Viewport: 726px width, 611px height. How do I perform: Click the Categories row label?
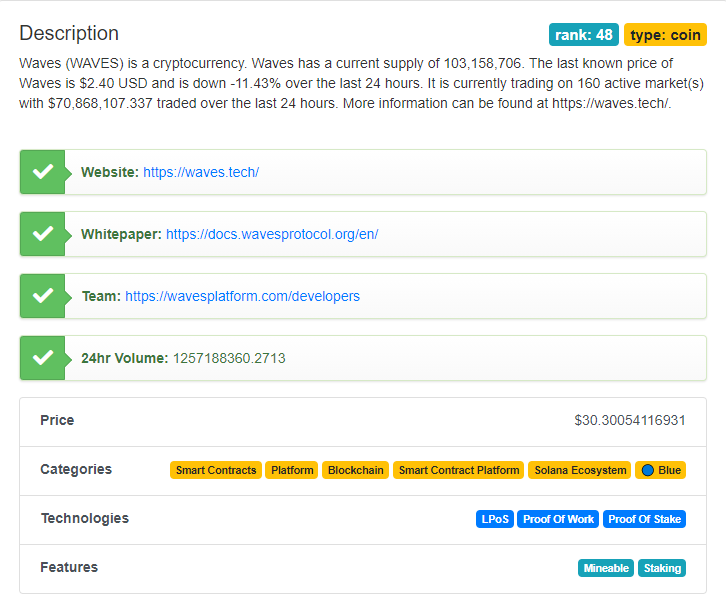[76, 469]
